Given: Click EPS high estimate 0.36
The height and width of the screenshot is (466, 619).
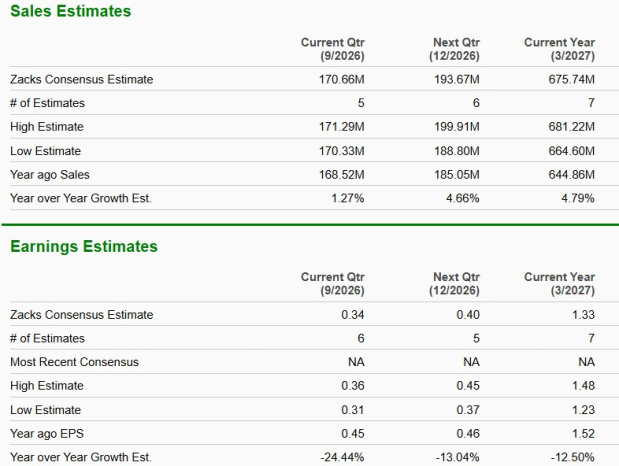Looking at the screenshot, I should [x=353, y=385].
